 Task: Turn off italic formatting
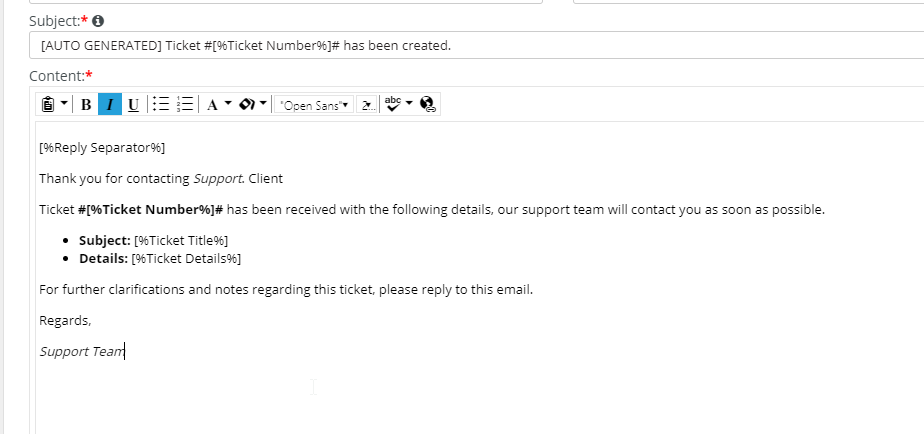tap(110, 105)
